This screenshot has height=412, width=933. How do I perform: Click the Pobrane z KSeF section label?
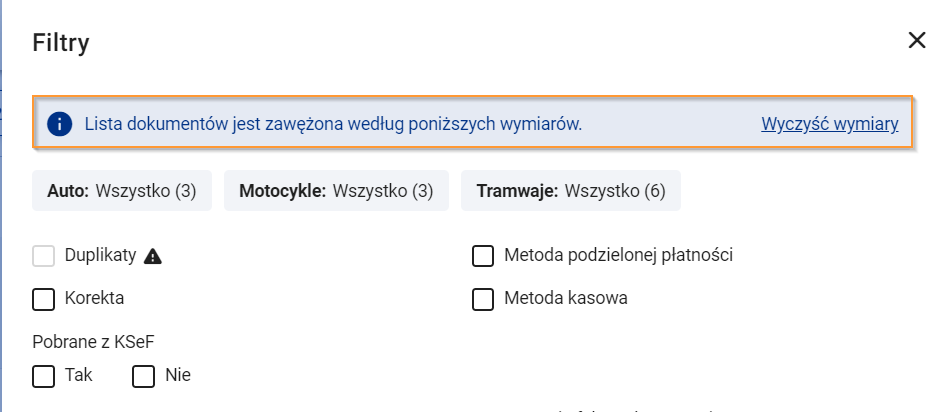click(93, 342)
